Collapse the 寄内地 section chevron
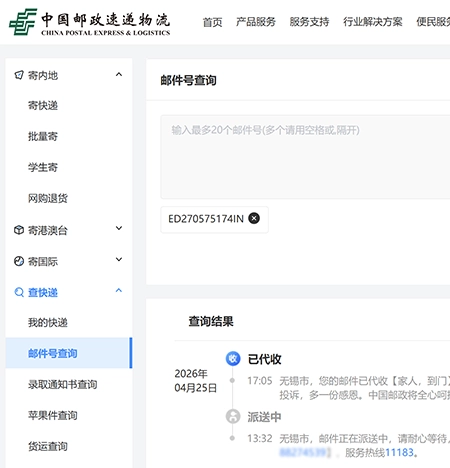Screen dimensions: 450x468 (x=119, y=75)
